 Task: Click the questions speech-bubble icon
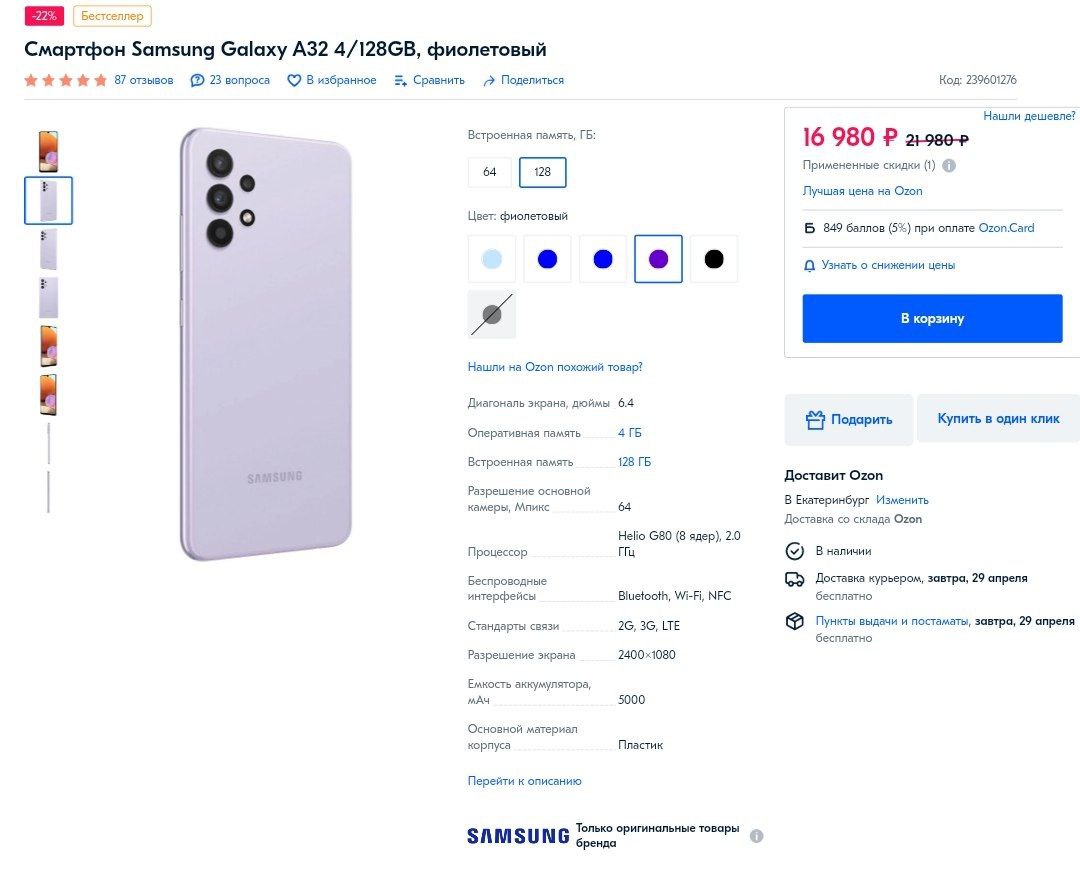click(x=197, y=81)
